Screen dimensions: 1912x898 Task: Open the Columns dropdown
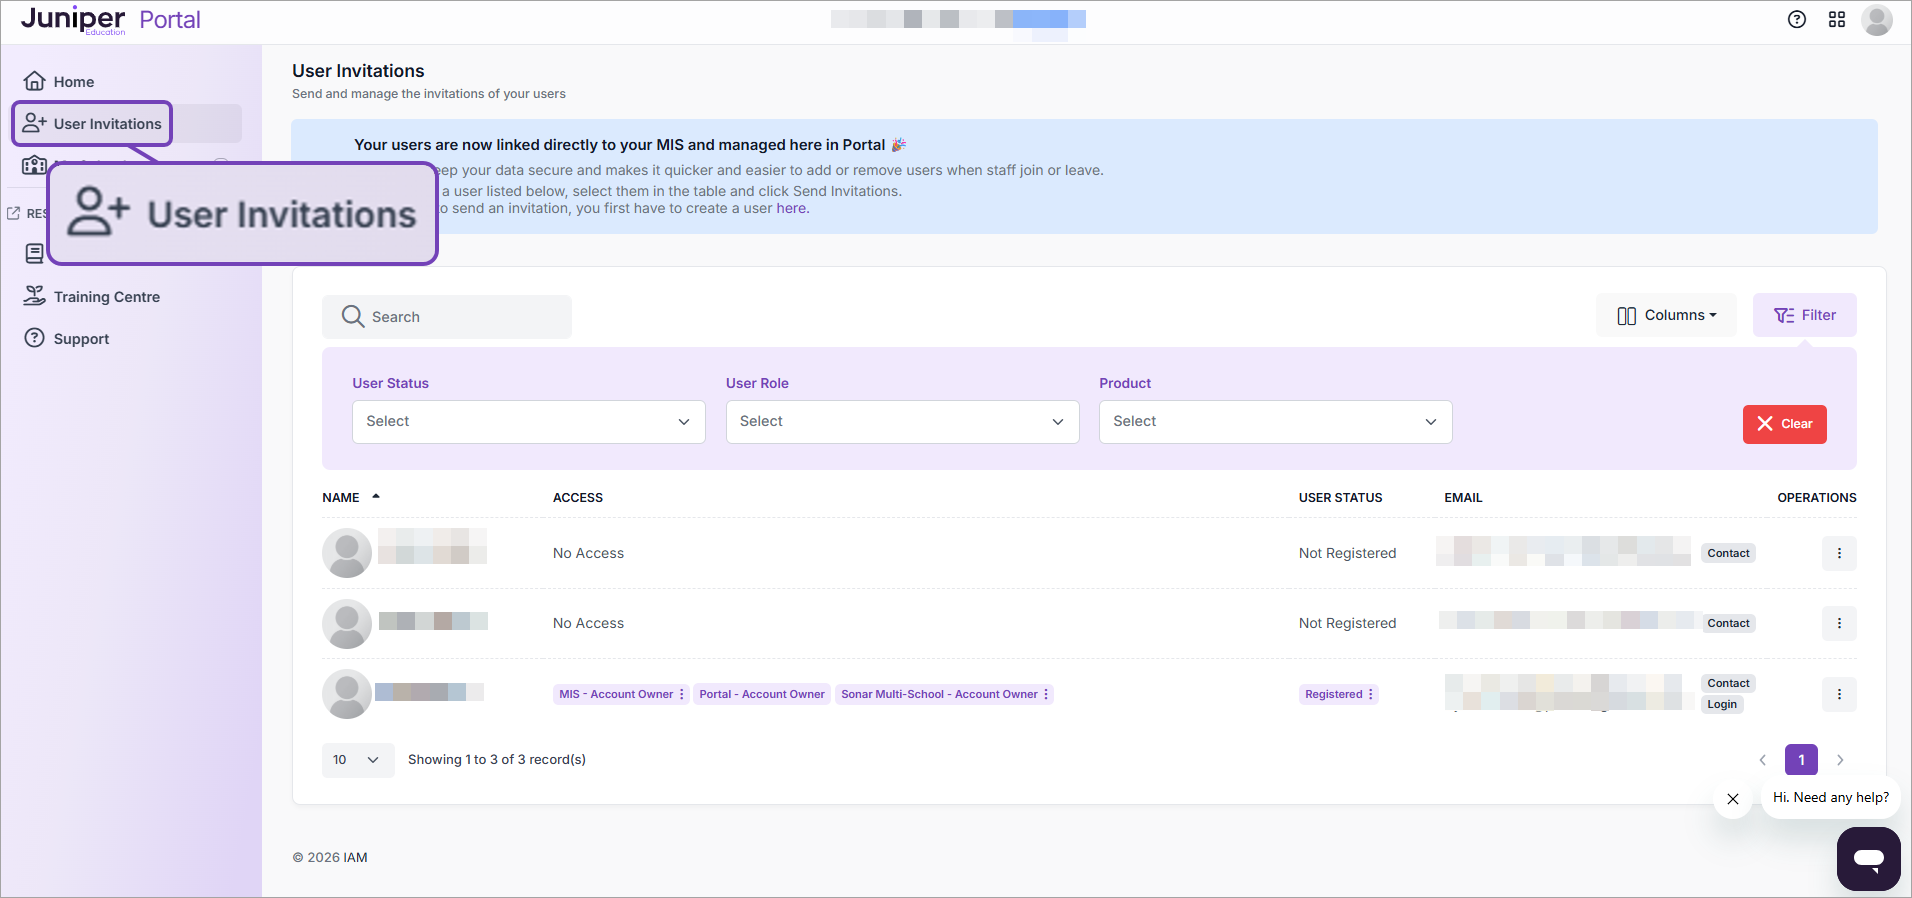click(x=1667, y=315)
